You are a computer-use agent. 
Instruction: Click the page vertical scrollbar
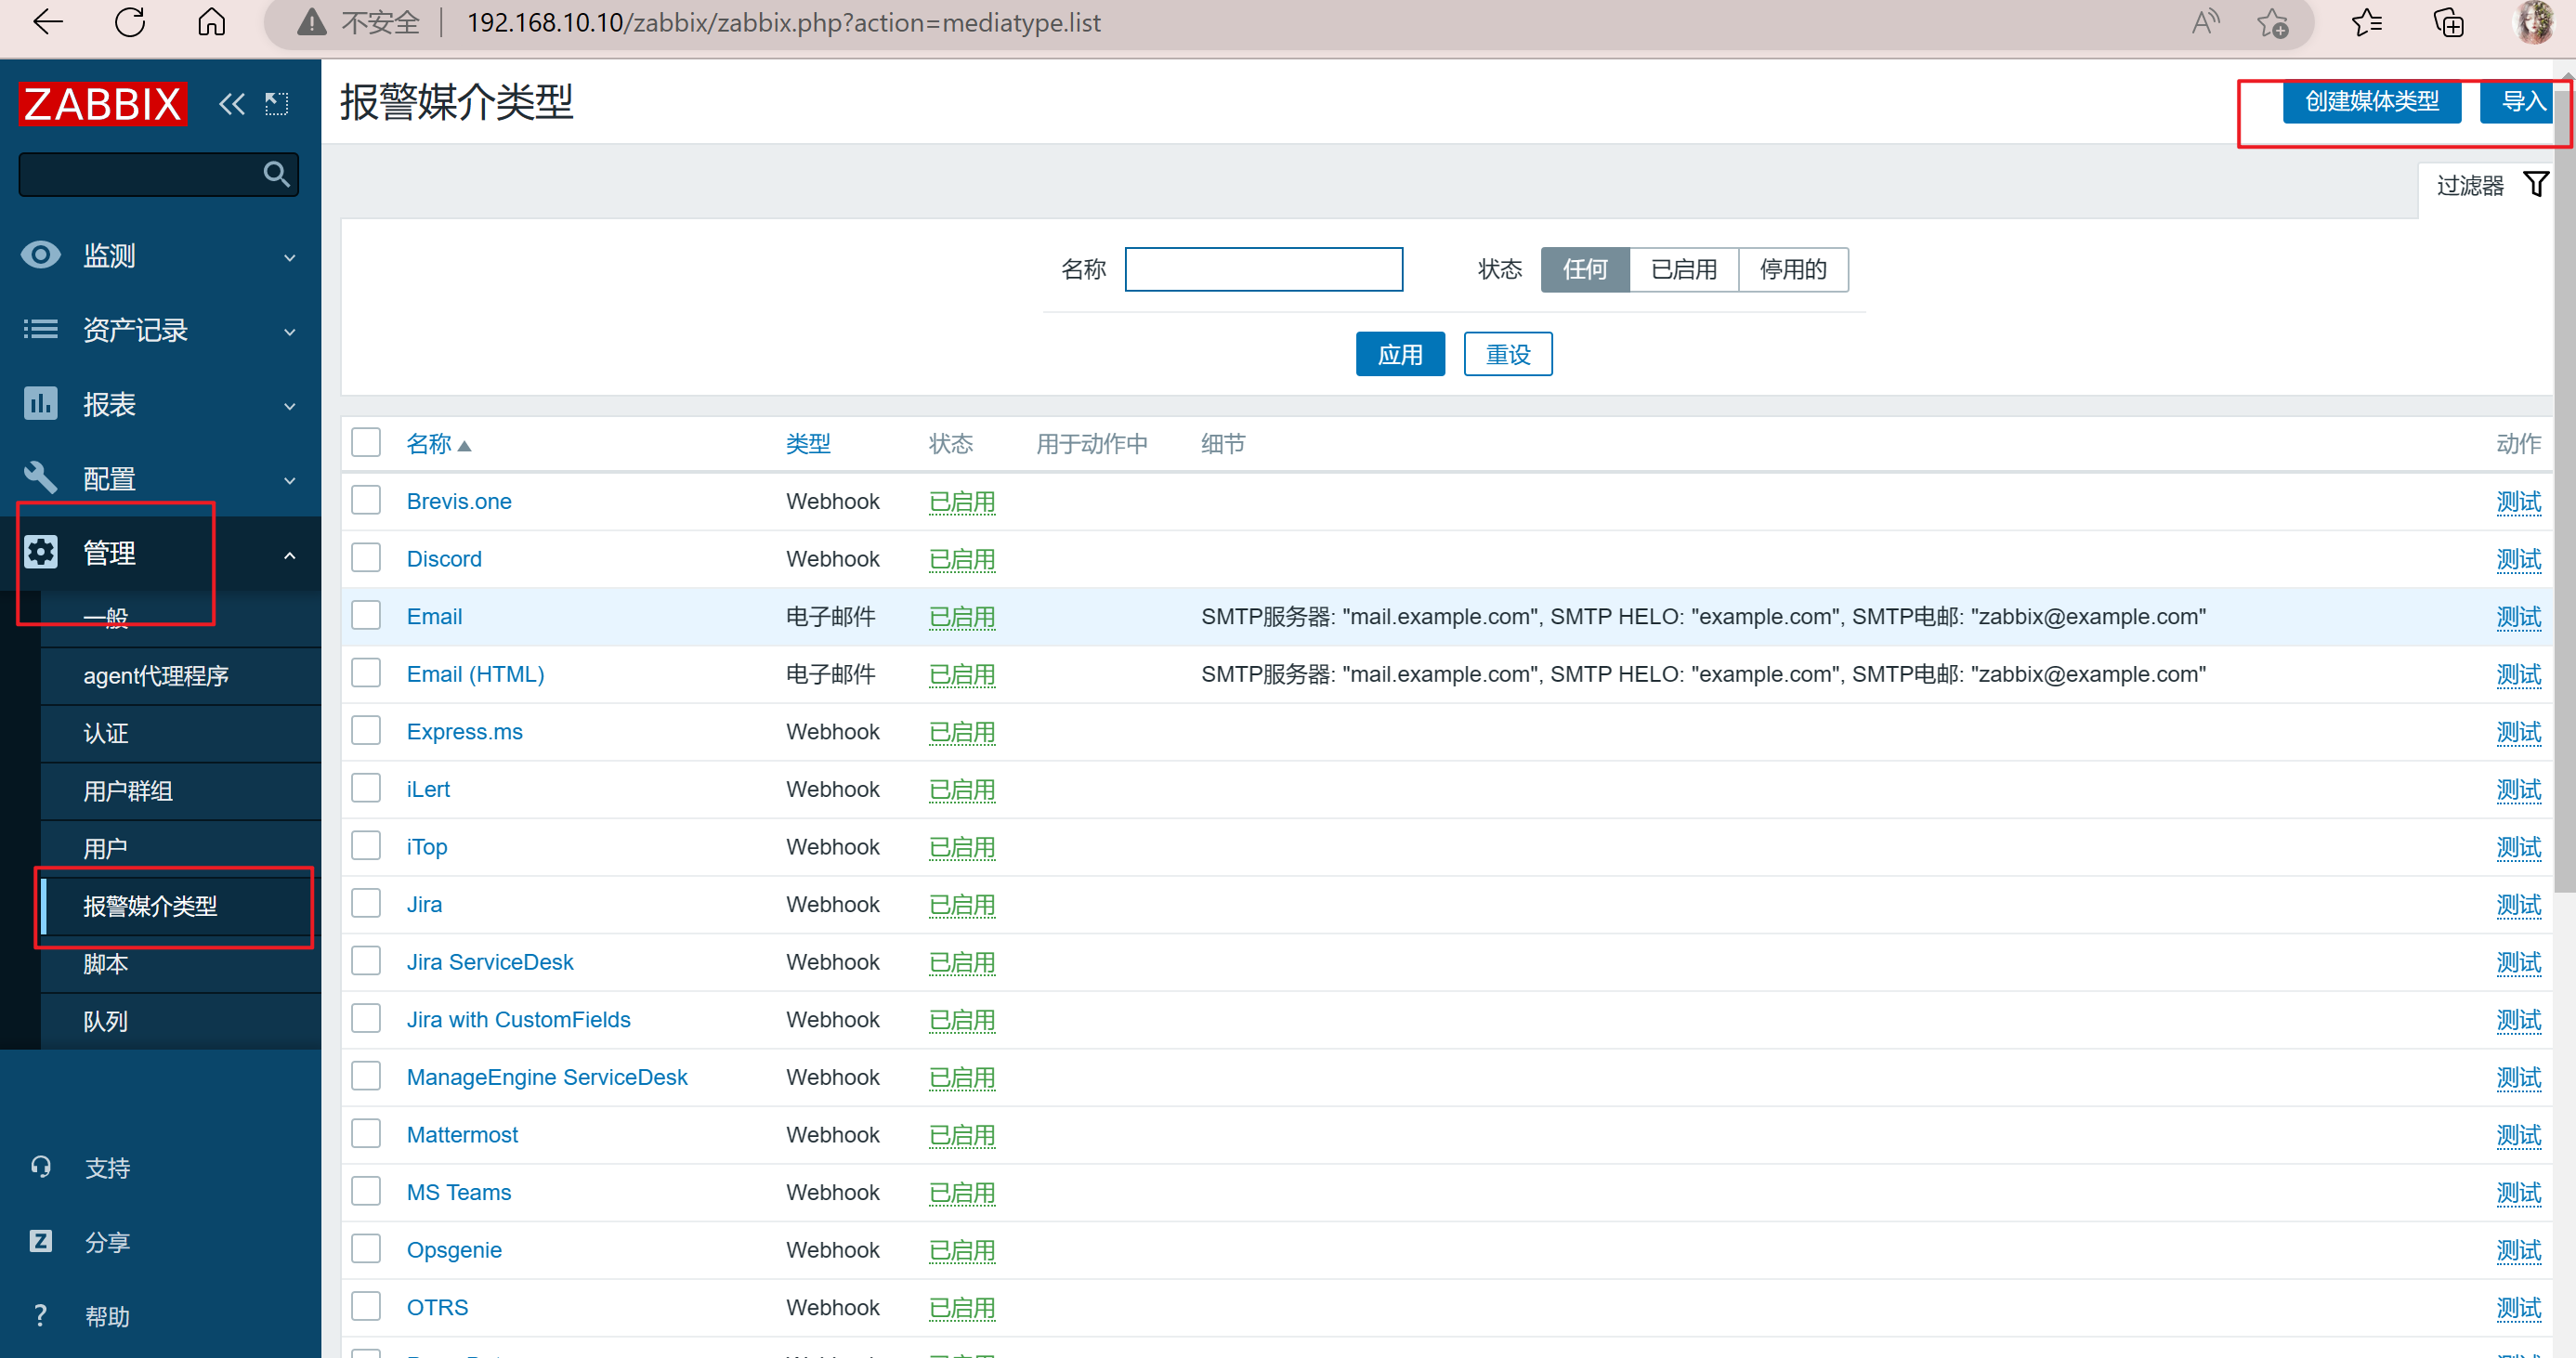2564,490
